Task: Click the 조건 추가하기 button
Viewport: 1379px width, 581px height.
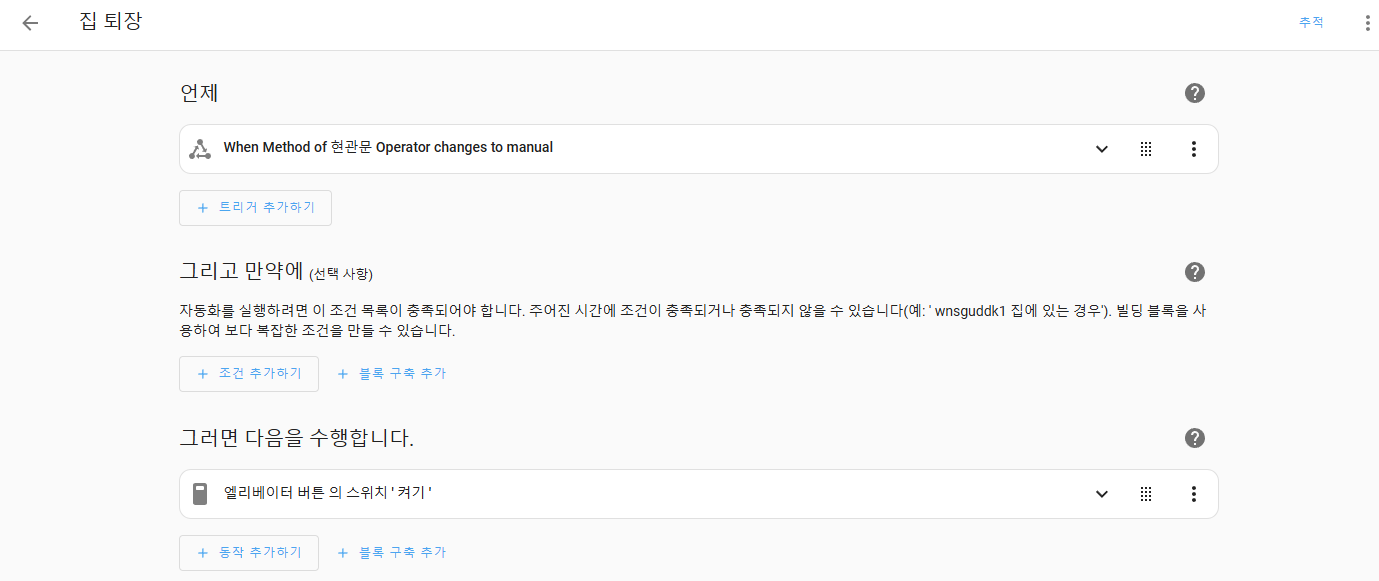Action: coord(249,373)
